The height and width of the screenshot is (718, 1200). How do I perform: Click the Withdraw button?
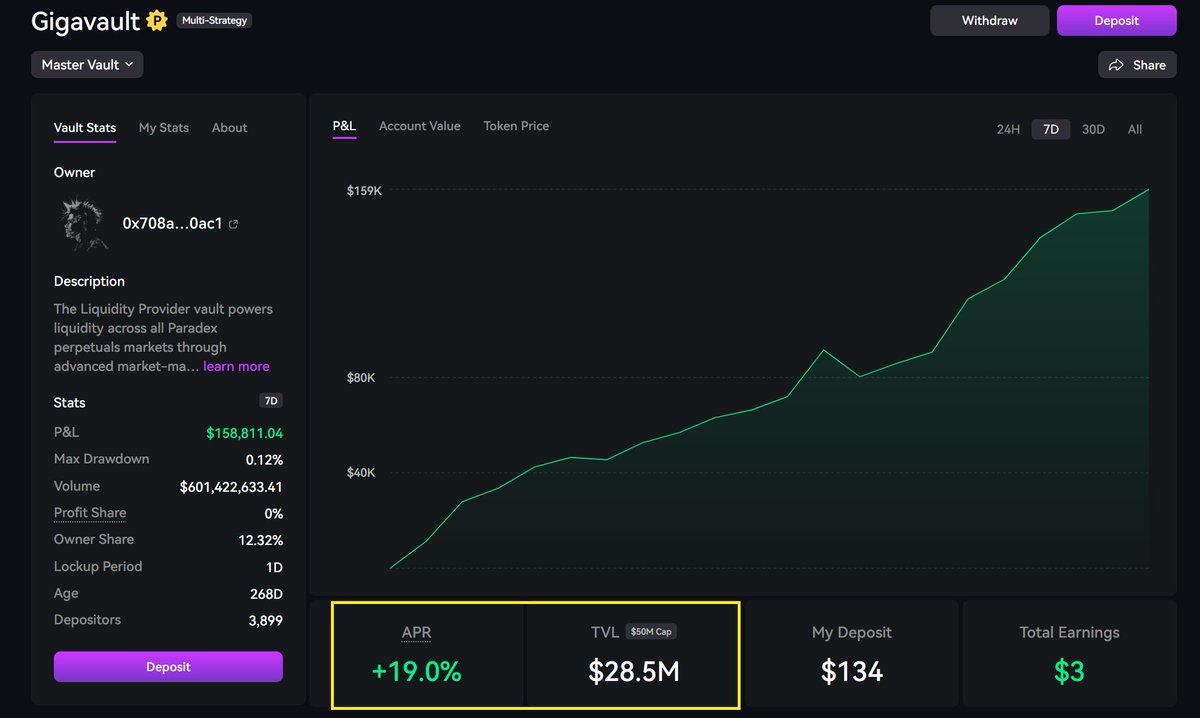(x=990, y=21)
